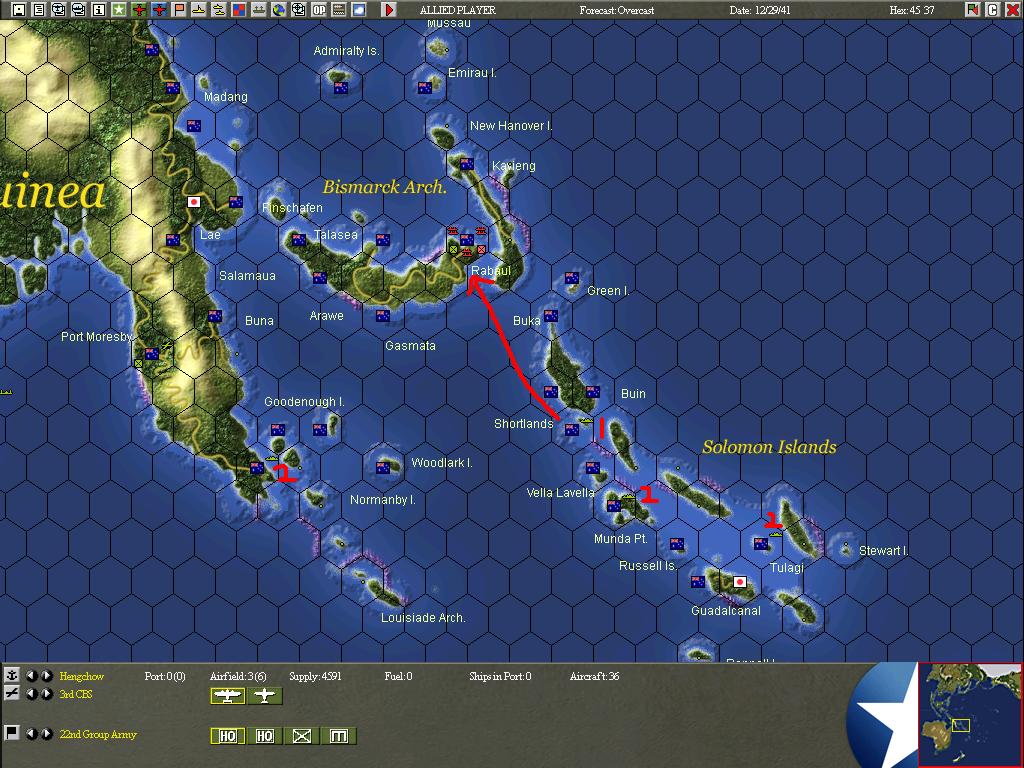1024x768 pixels.
Task: Start the turn with the red play arrow
Action: point(388,10)
